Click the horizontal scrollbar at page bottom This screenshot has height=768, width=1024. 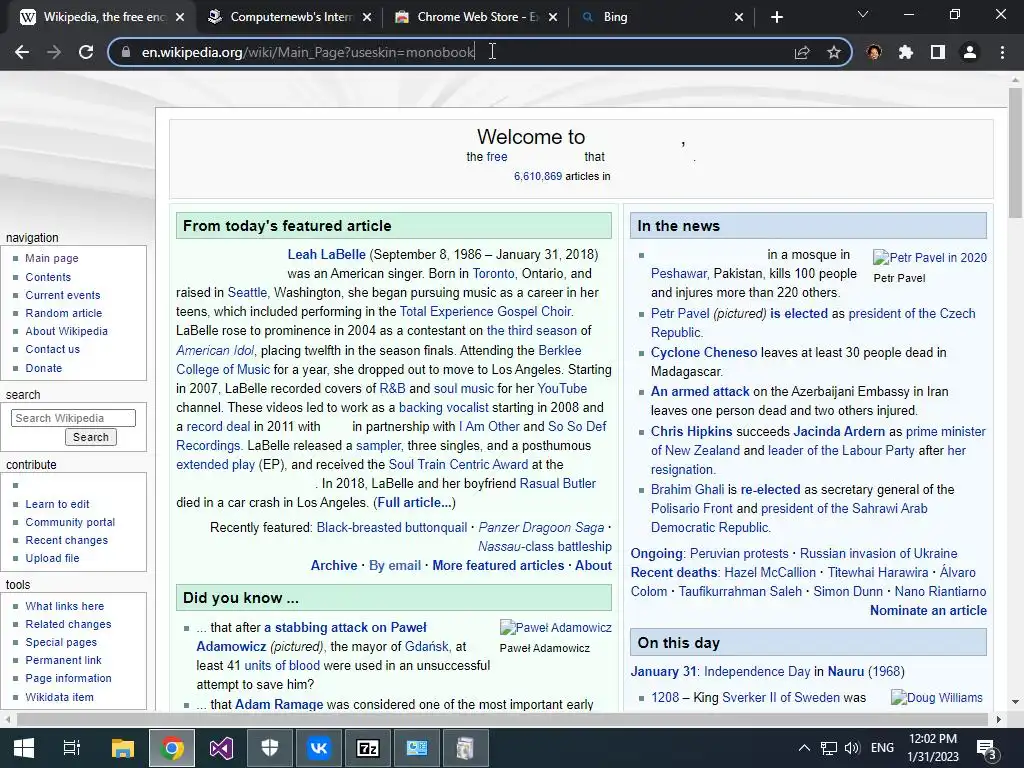point(502,720)
